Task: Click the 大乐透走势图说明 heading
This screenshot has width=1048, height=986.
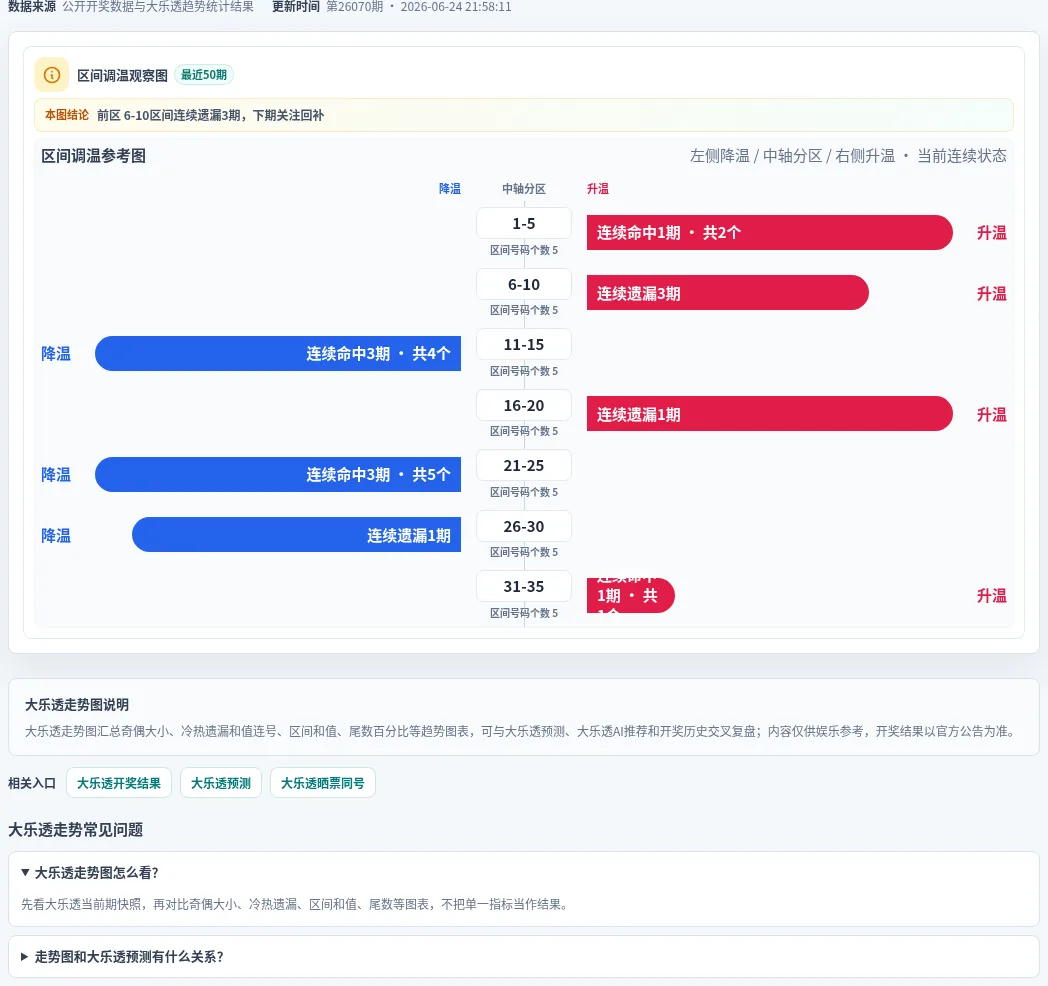Action: 77,705
